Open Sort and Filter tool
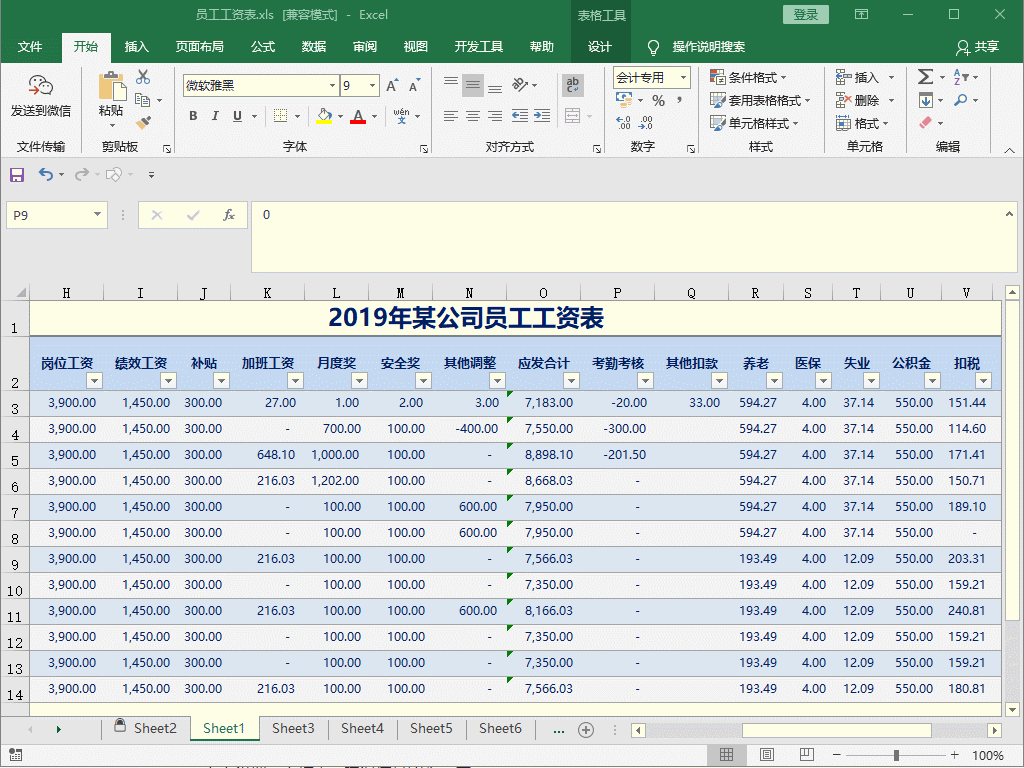 click(x=961, y=77)
